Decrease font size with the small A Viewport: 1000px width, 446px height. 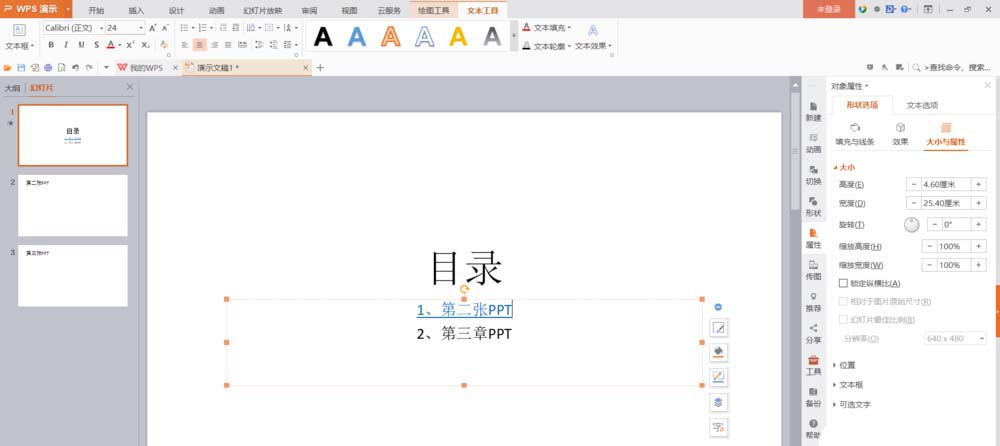165,28
